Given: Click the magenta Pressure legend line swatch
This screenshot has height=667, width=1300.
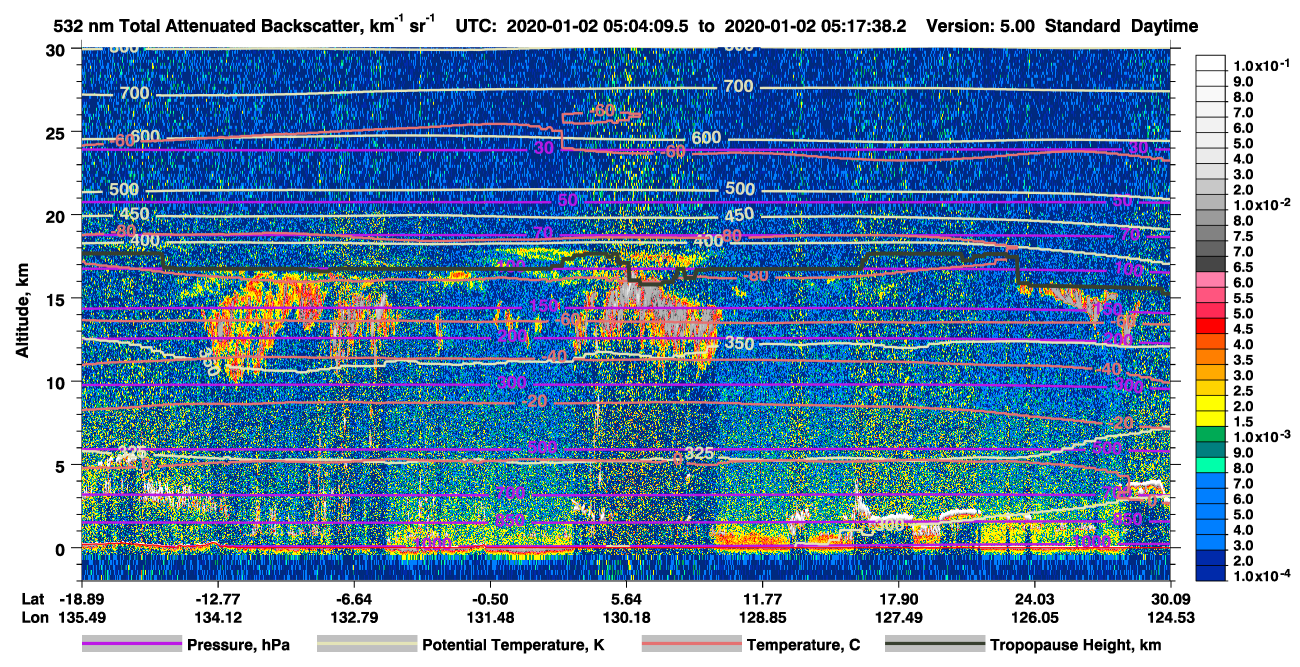Looking at the screenshot, I should [131, 645].
